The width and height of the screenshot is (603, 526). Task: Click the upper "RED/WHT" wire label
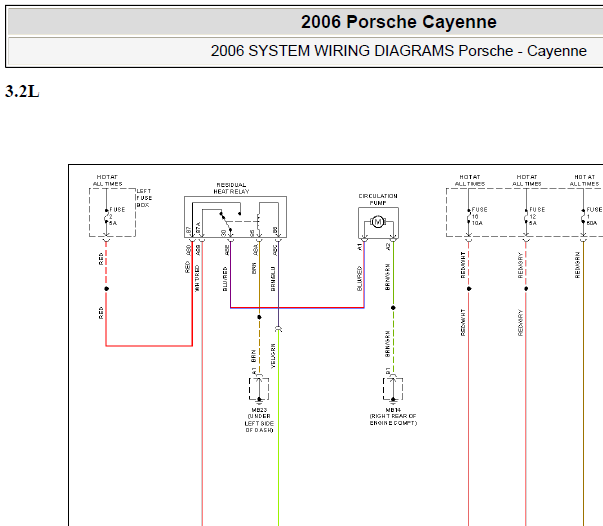tap(463, 265)
